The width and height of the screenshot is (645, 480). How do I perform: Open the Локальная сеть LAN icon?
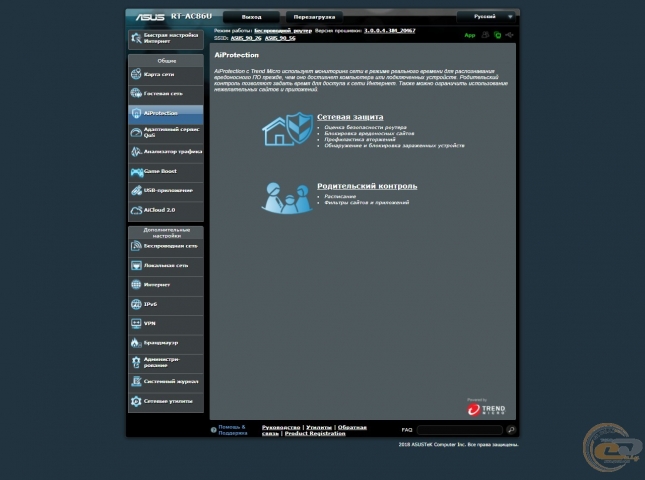tap(136, 265)
